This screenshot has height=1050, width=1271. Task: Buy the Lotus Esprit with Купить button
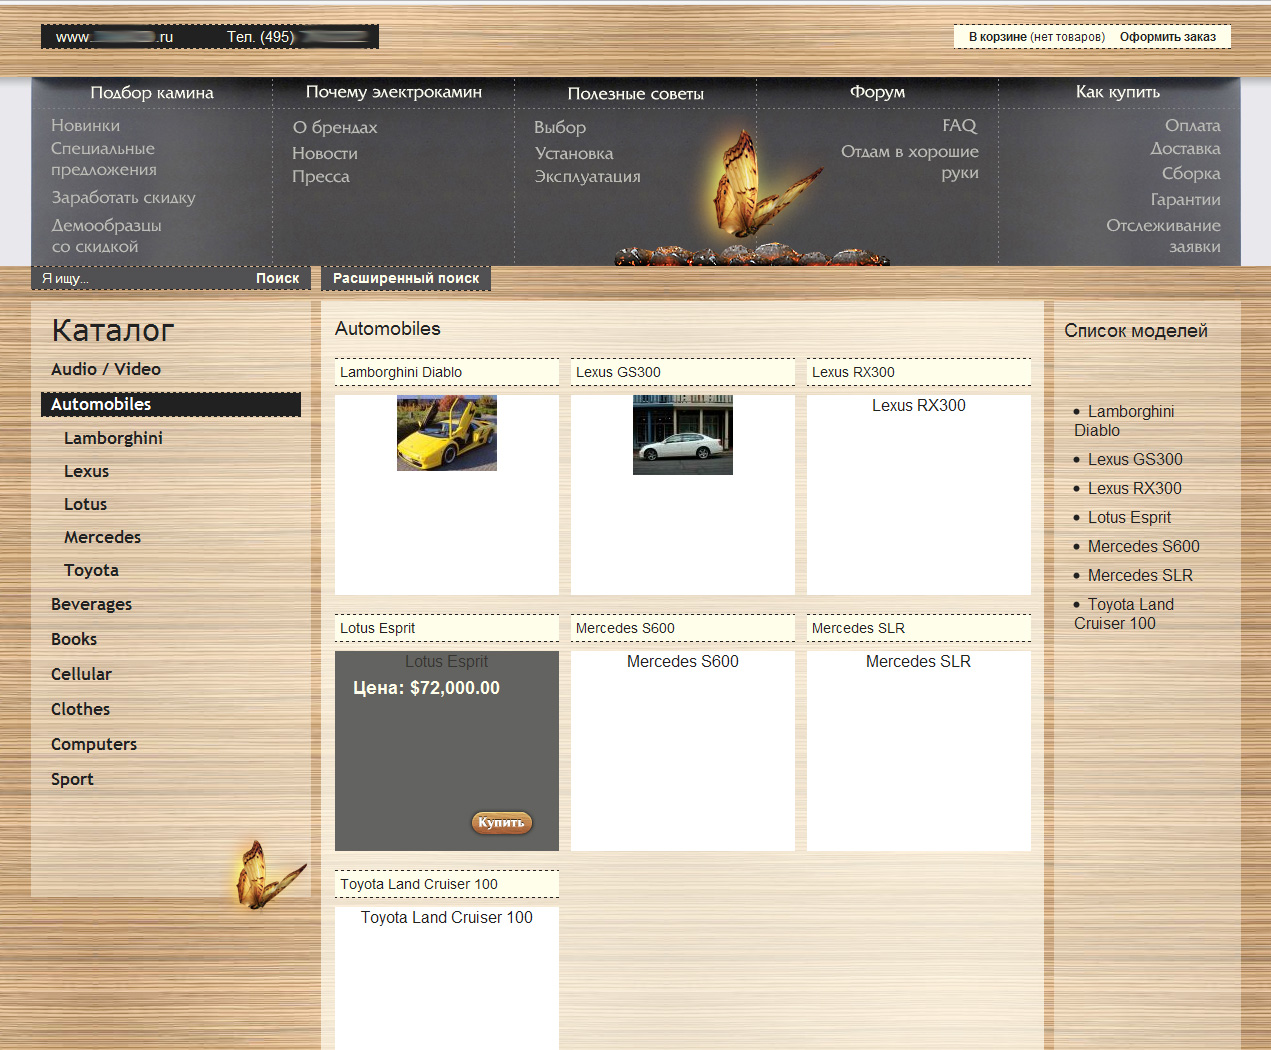(x=501, y=823)
